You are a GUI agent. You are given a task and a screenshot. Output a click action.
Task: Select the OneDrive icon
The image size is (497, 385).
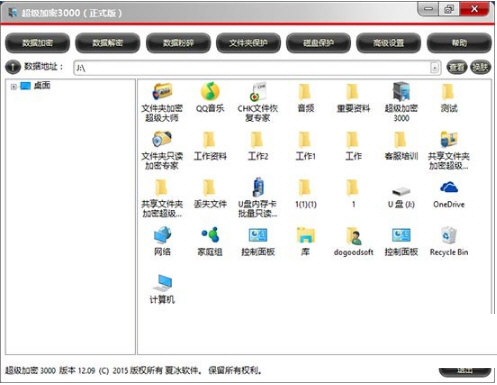(x=449, y=194)
